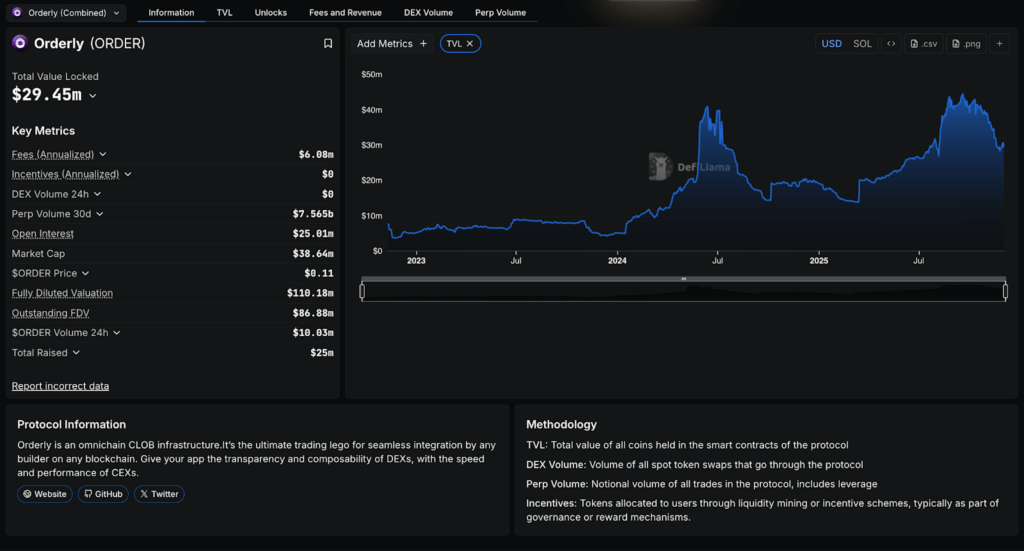Viewport: 1024px width, 551px height.
Task: Expand $ORDER Price row
Action: (86, 274)
